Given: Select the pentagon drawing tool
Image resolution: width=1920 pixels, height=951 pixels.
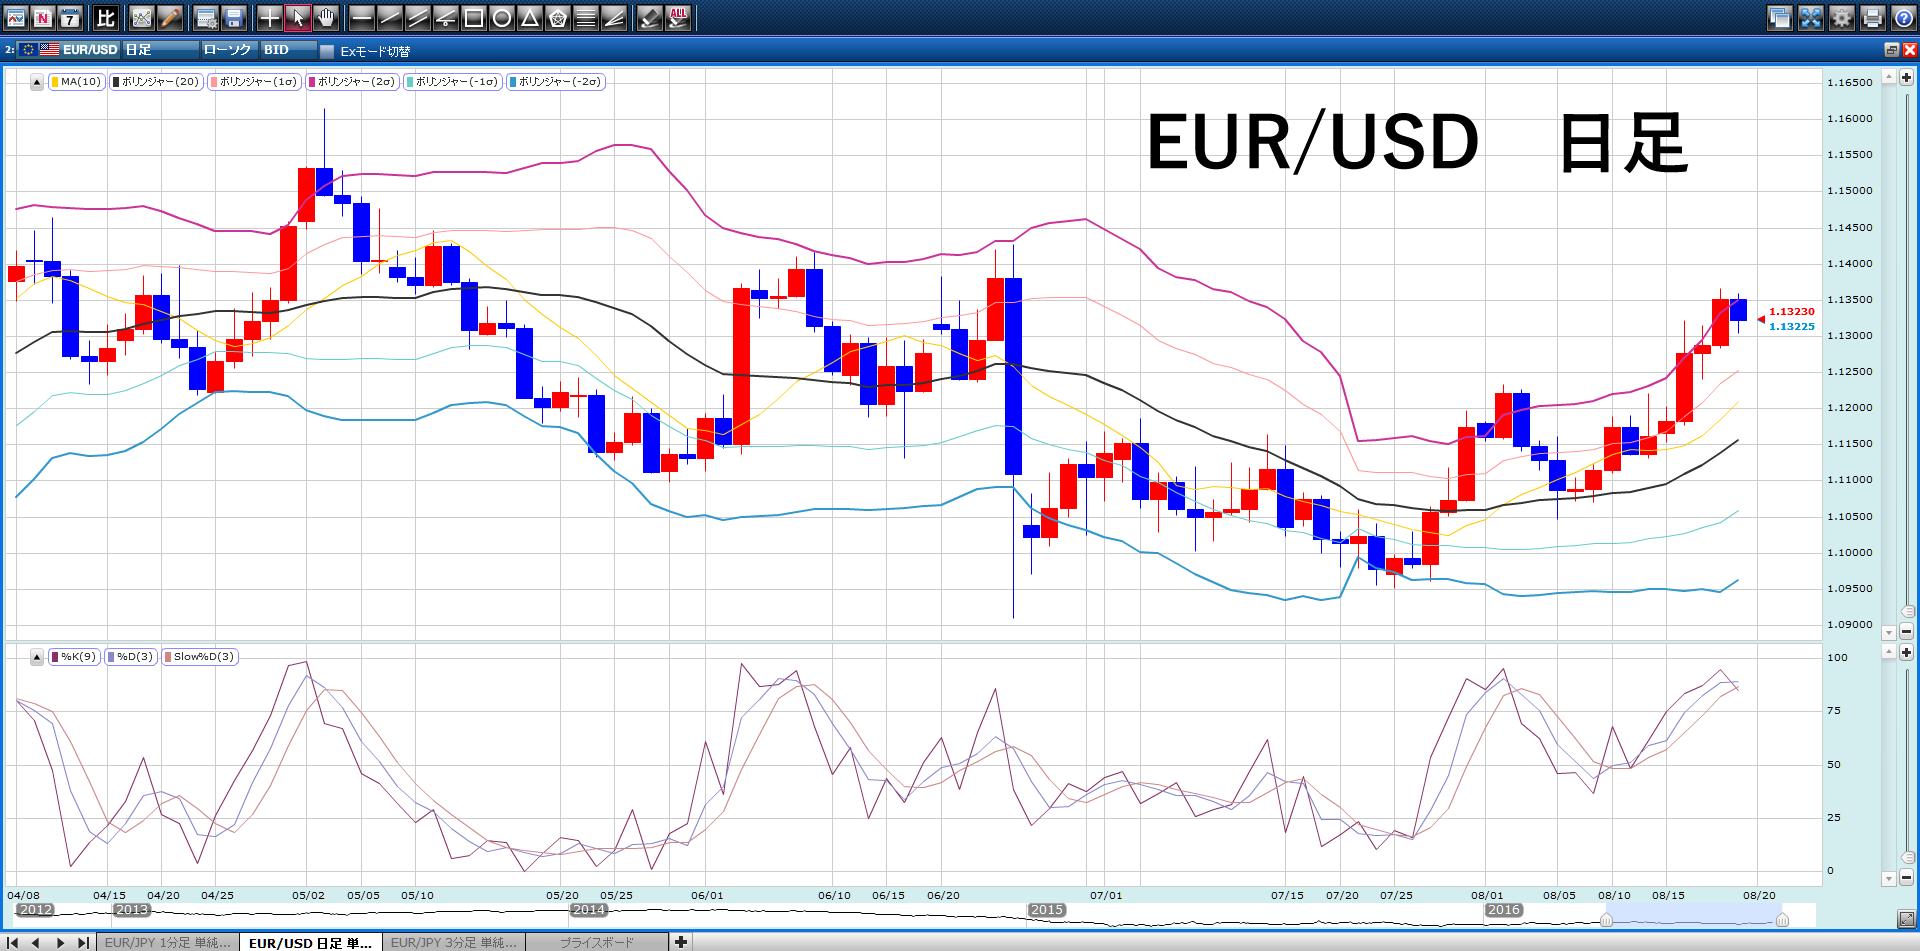Looking at the screenshot, I should (558, 17).
